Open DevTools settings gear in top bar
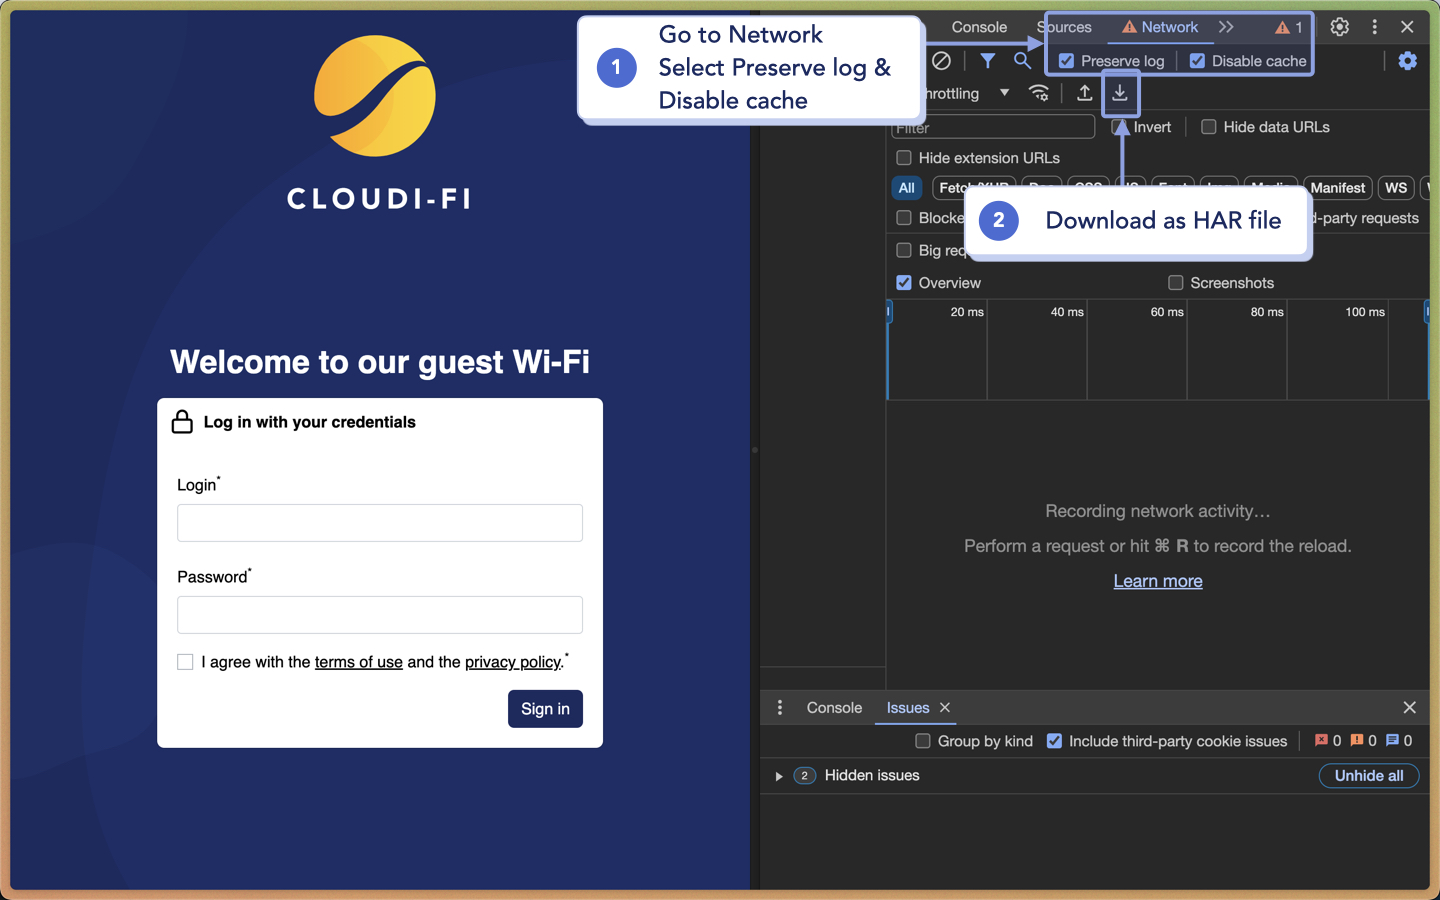Viewport: 1440px width, 900px height. pyautogui.click(x=1340, y=27)
